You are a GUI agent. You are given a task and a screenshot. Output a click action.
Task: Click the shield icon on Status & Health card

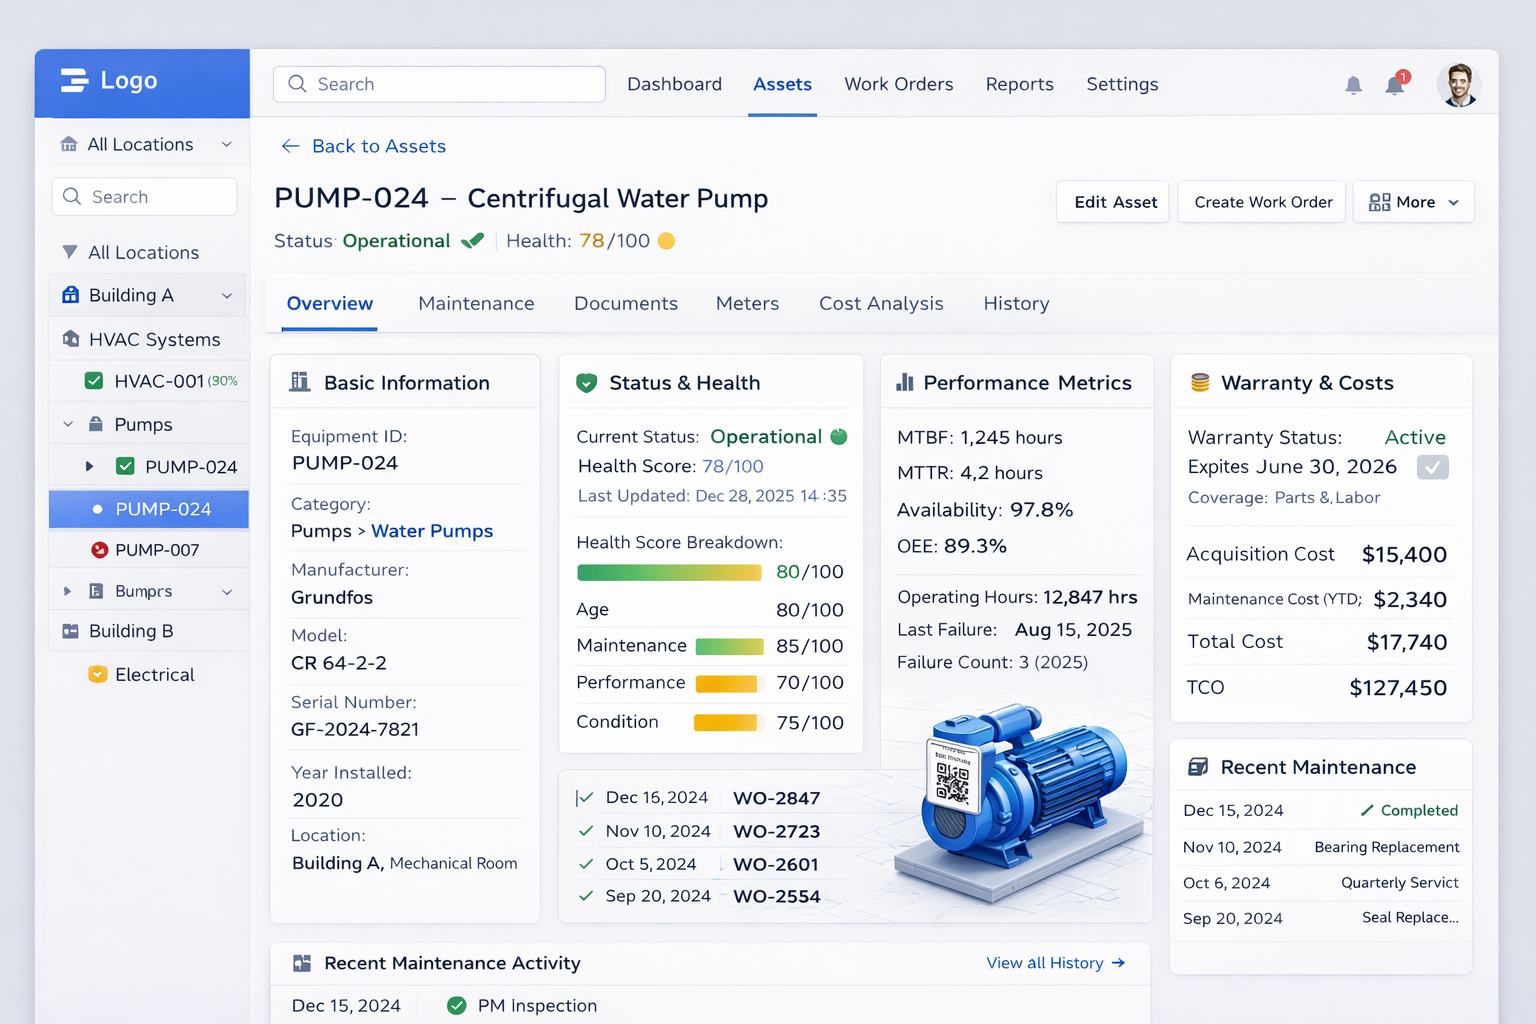click(x=587, y=382)
